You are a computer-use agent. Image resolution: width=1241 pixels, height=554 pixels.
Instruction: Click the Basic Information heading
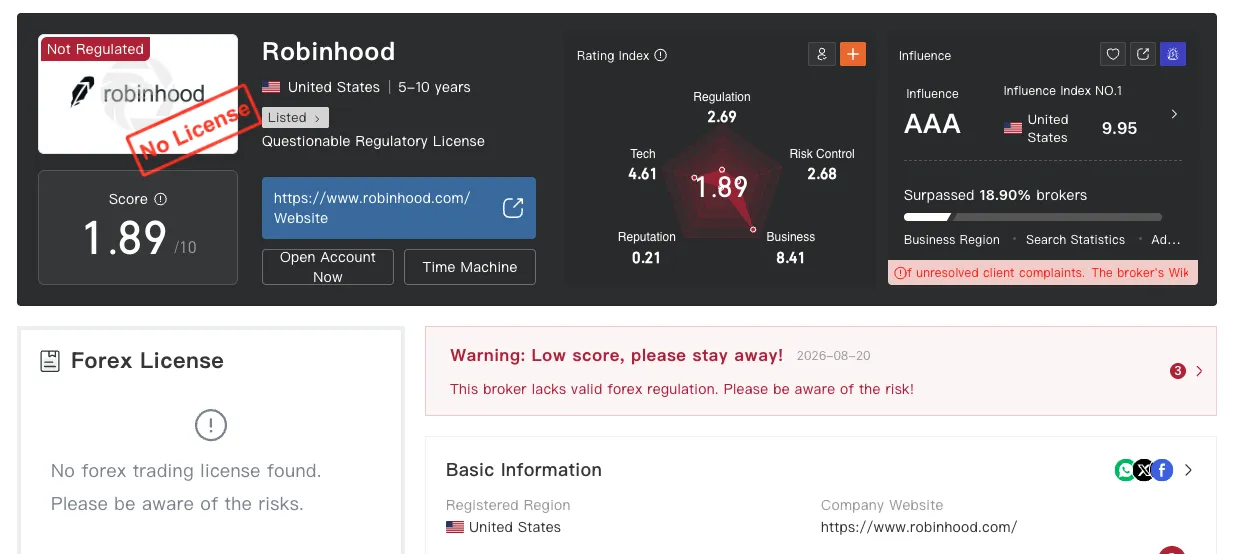(524, 470)
